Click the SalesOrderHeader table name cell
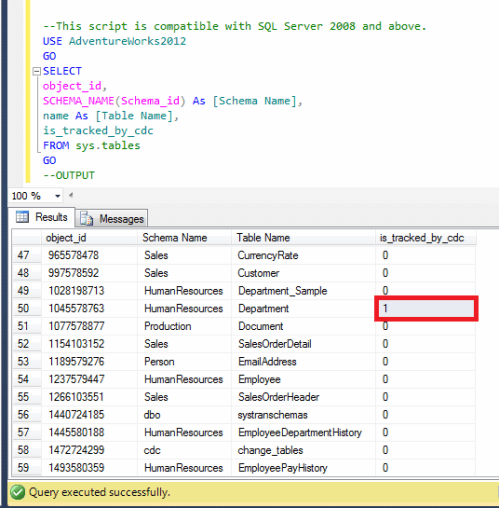The height and width of the screenshot is (508, 499). [303, 397]
